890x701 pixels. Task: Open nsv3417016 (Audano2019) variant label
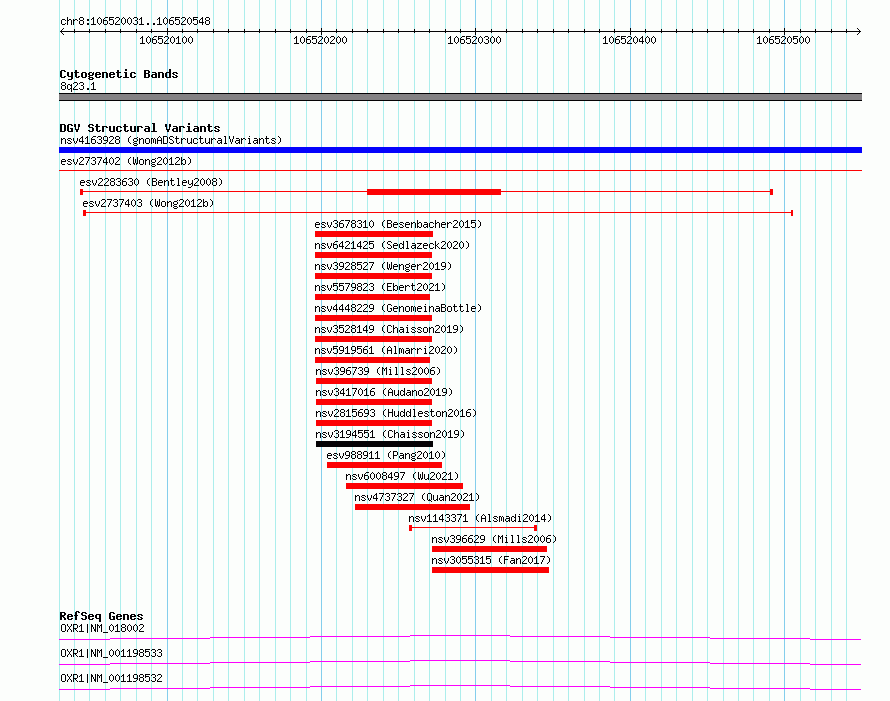click(384, 392)
